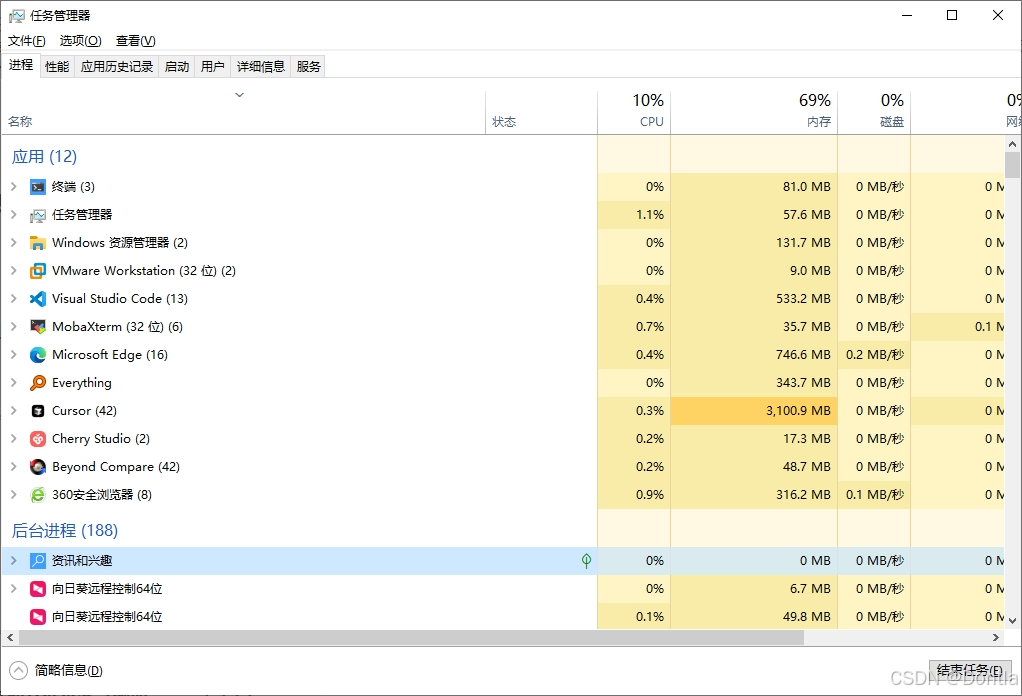
Task: Switch to the 服务 tab
Action: pos(308,66)
